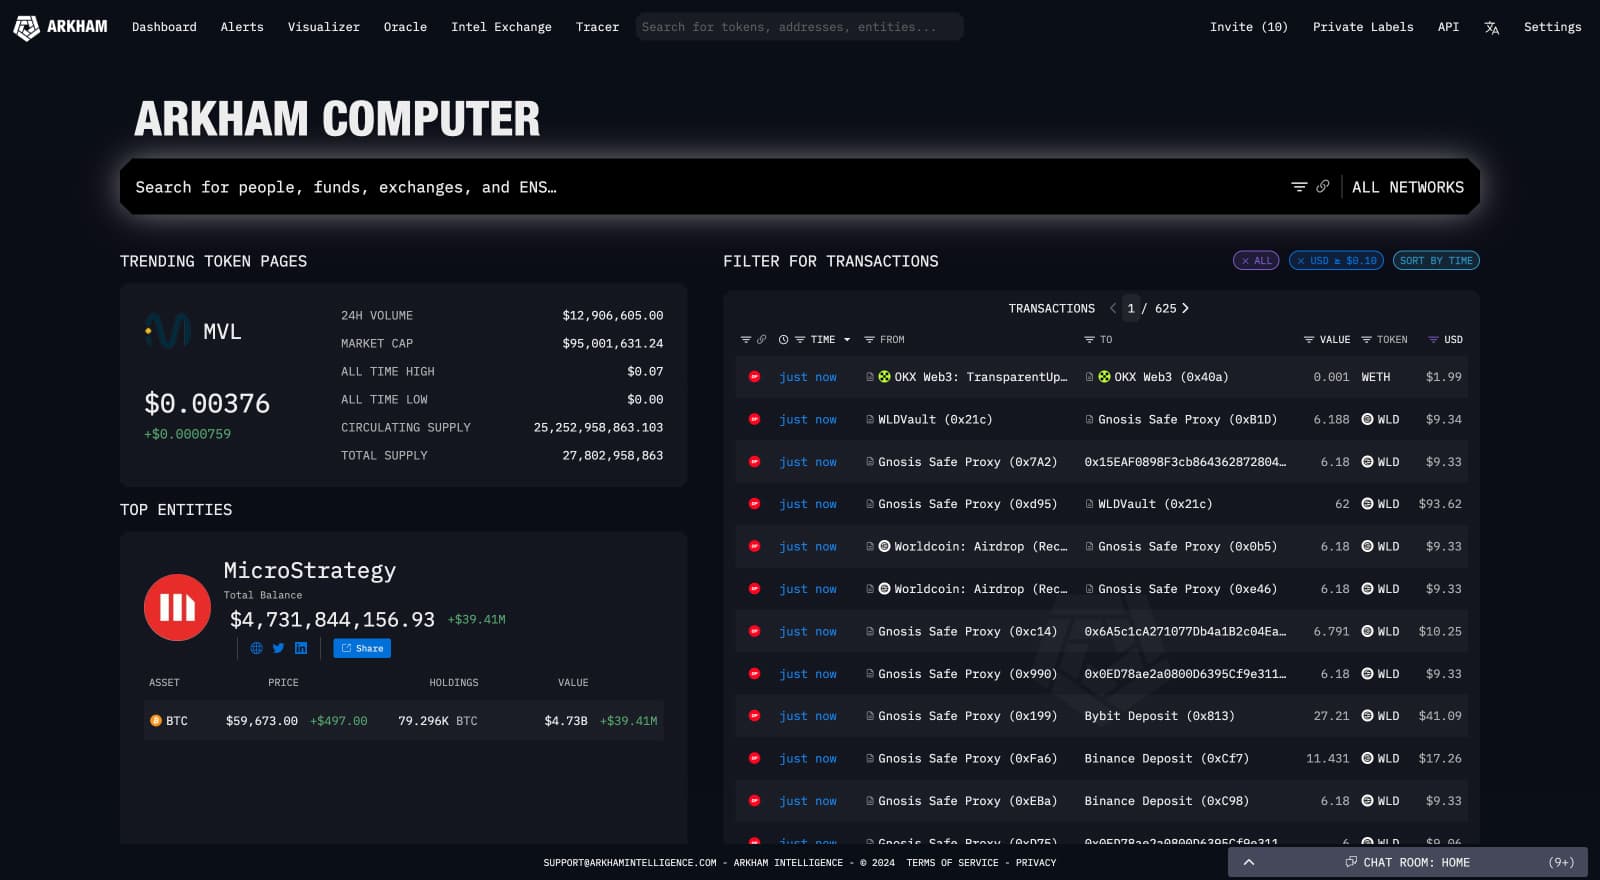Click the purple USD column filter icon
The height and width of the screenshot is (880, 1600).
pos(1433,340)
